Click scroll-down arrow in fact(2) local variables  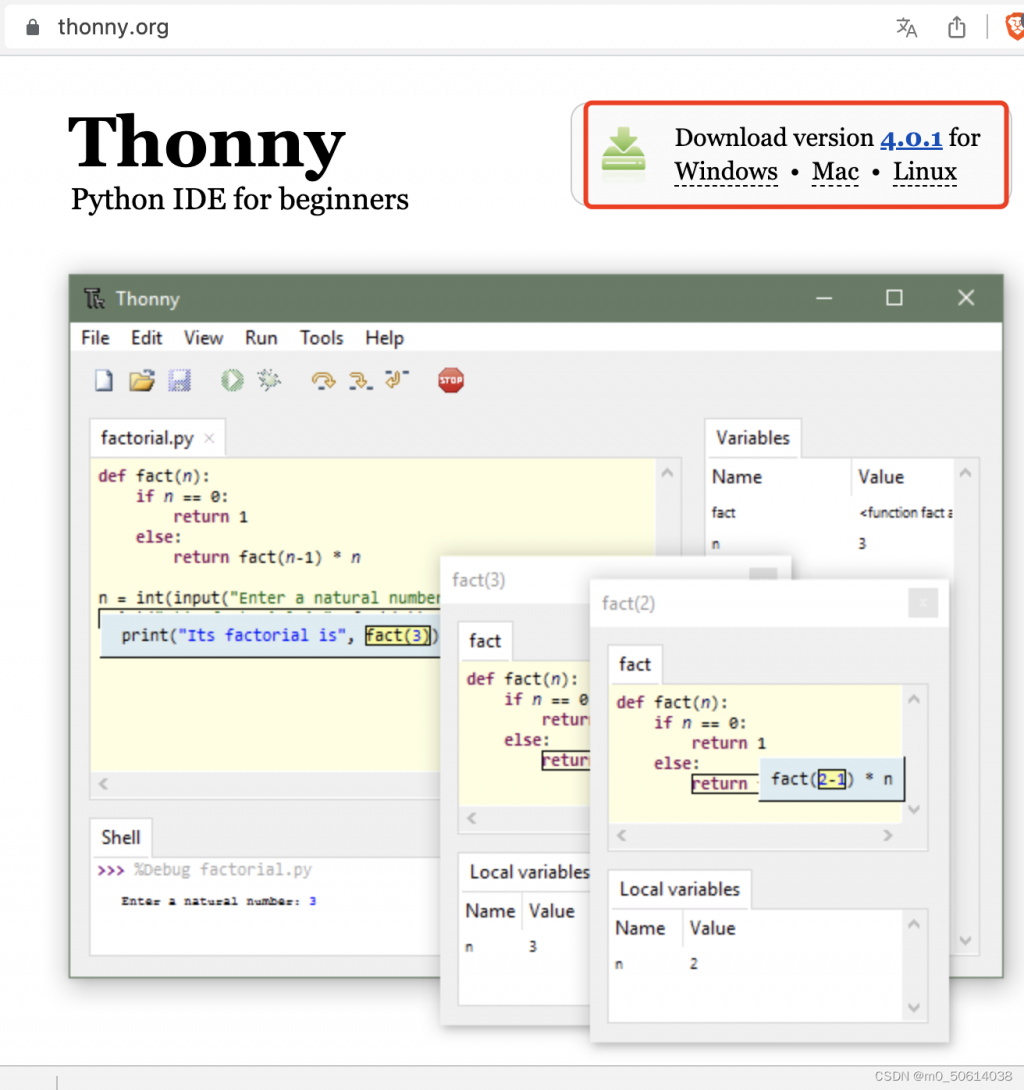914,1008
